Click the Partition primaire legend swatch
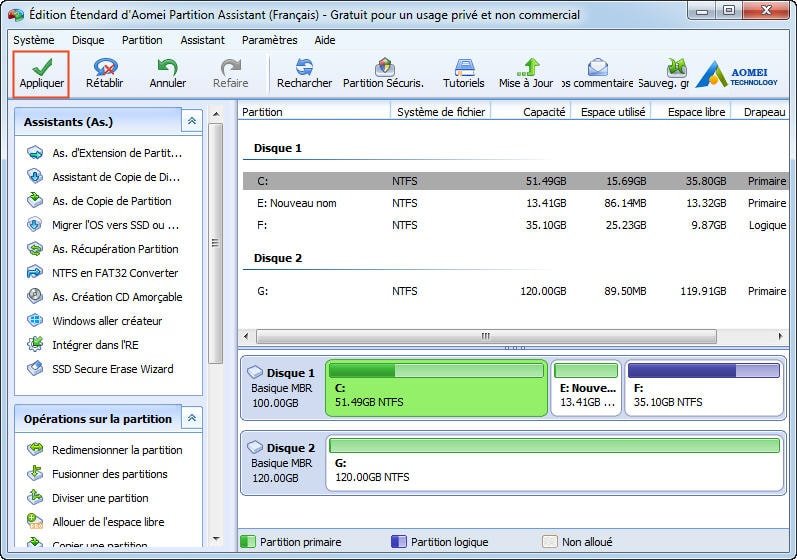This screenshot has width=797, height=560. tap(248, 542)
